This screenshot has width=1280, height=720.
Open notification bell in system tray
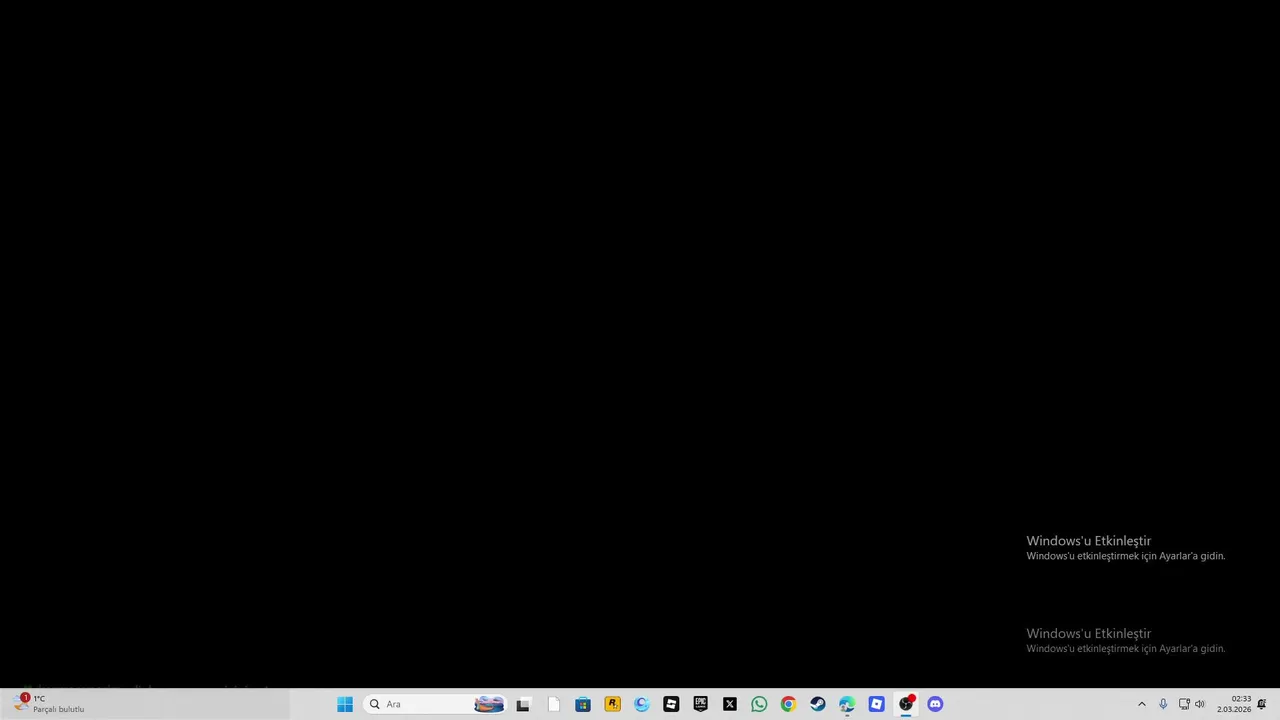(x=1262, y=704)
